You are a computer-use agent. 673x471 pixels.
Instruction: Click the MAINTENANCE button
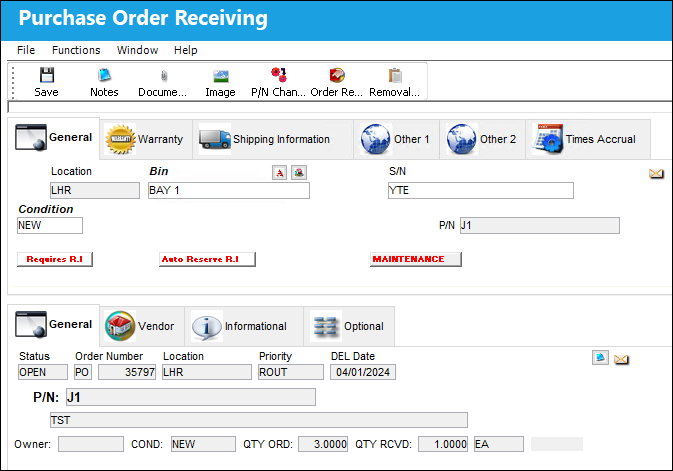[415, 259]
